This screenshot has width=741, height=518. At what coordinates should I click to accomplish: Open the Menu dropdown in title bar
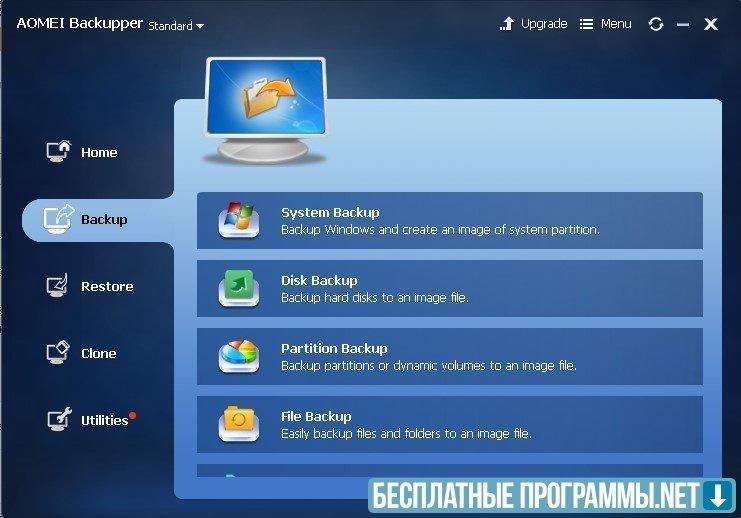607,24
